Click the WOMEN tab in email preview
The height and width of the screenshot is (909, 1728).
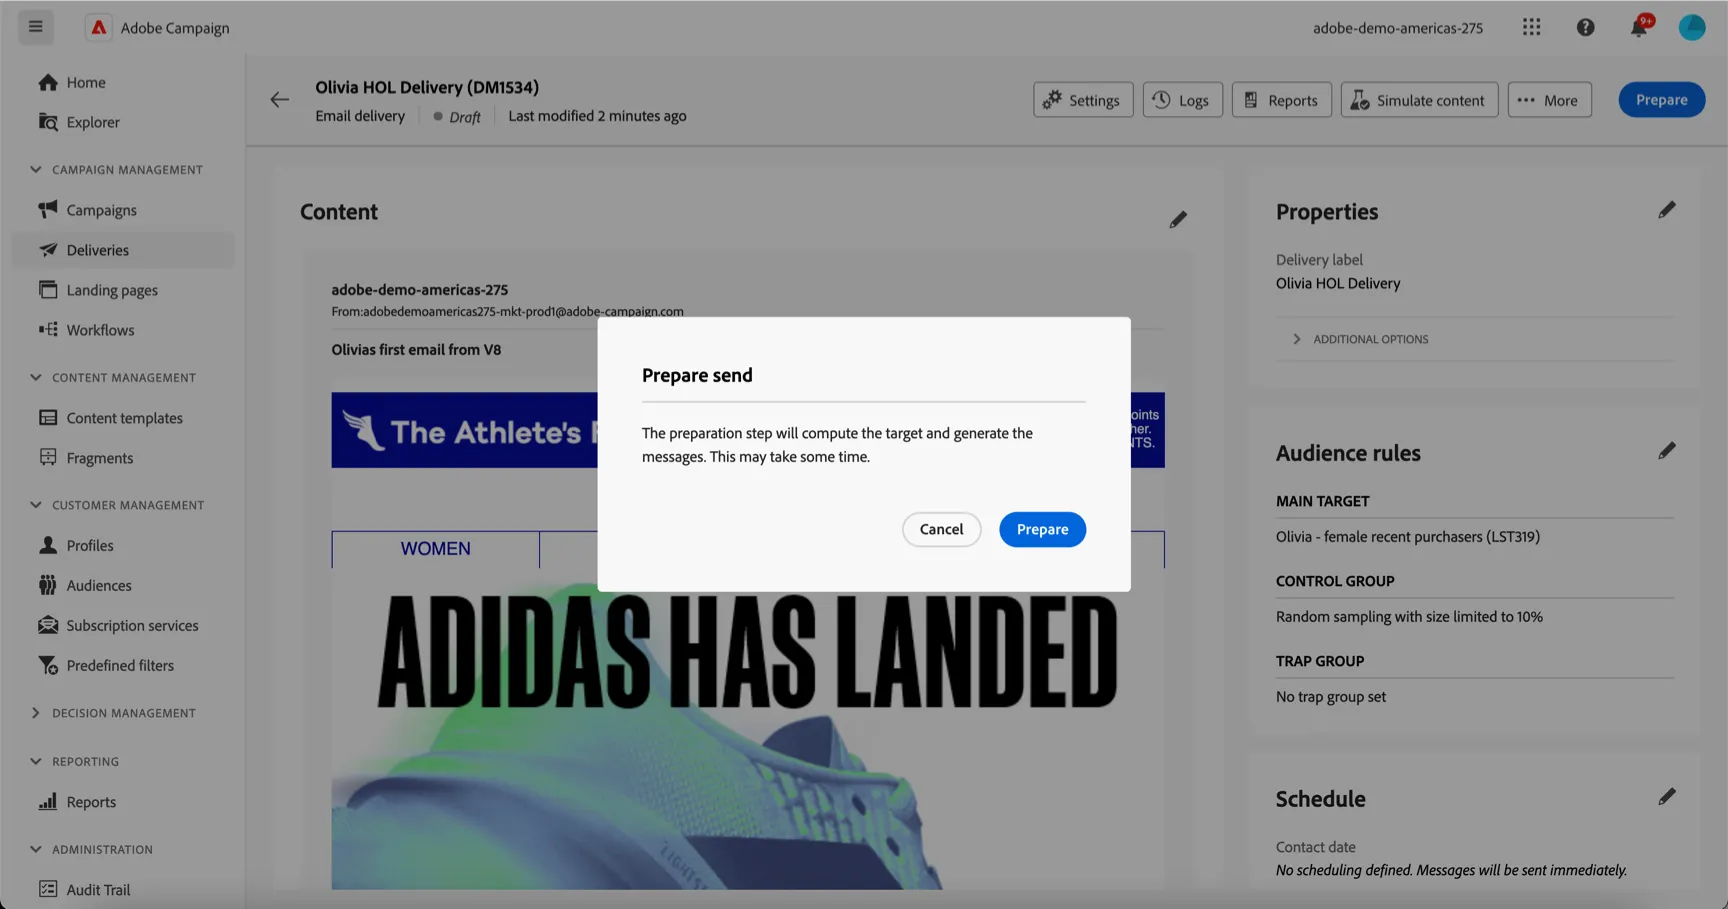point(435,549)
